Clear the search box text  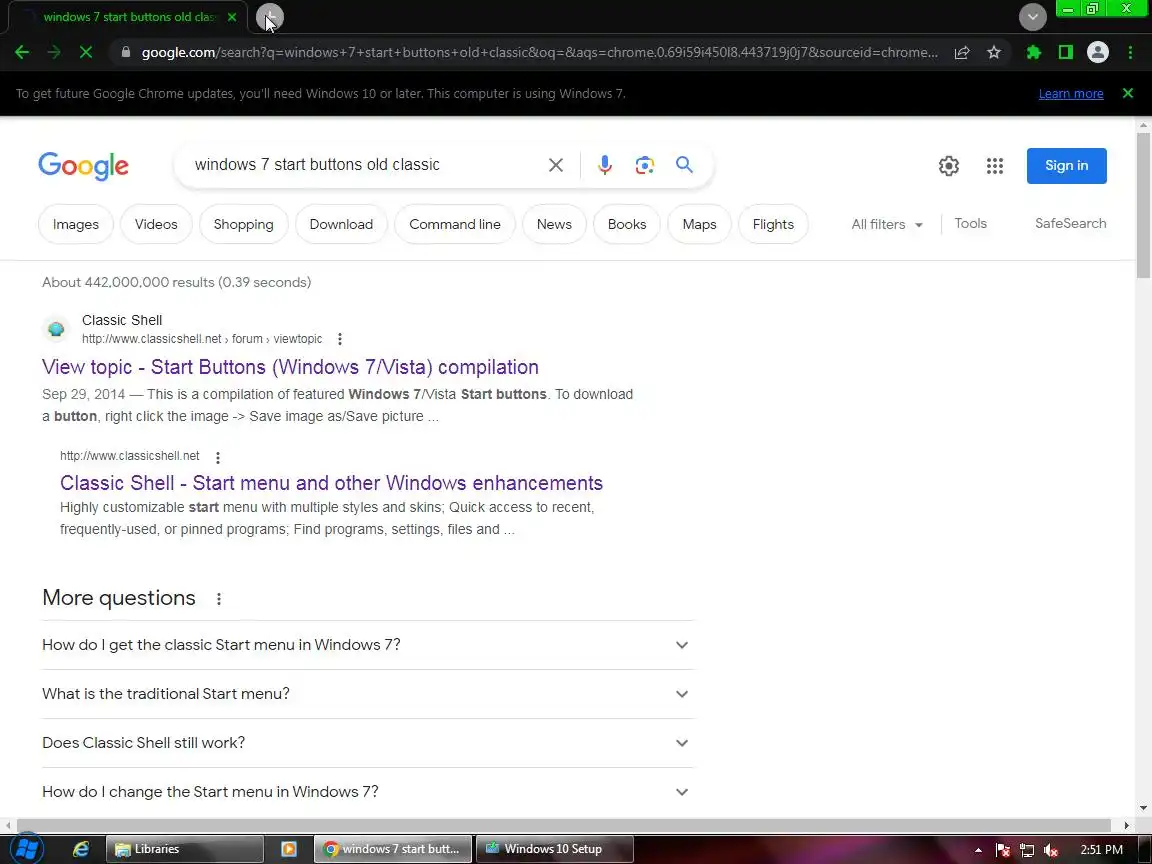555,165
